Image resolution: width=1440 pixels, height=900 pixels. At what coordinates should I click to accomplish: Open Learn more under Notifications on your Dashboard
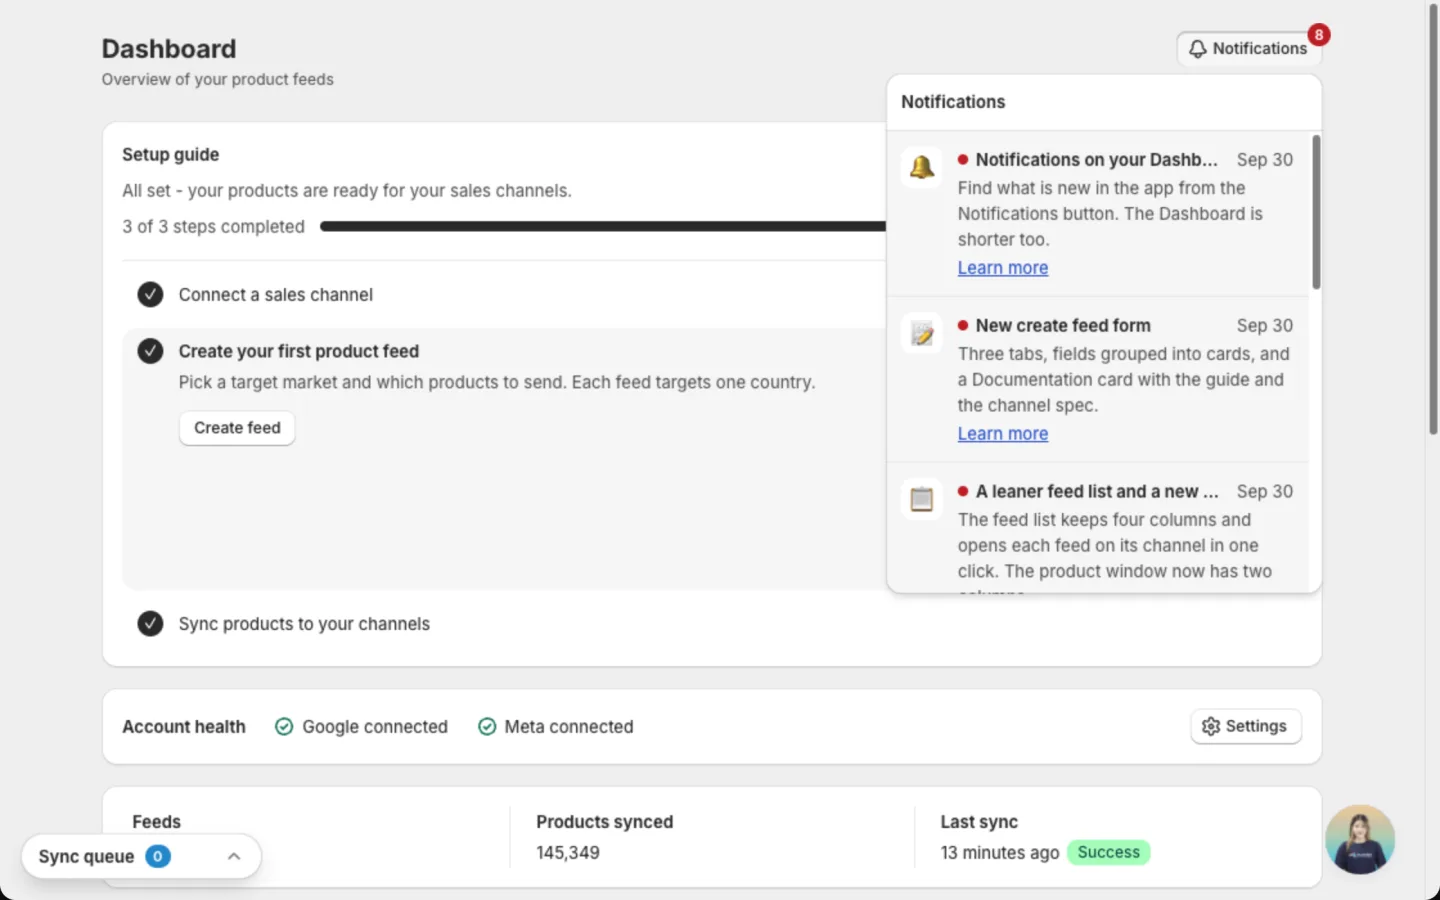click(1003, 268)
